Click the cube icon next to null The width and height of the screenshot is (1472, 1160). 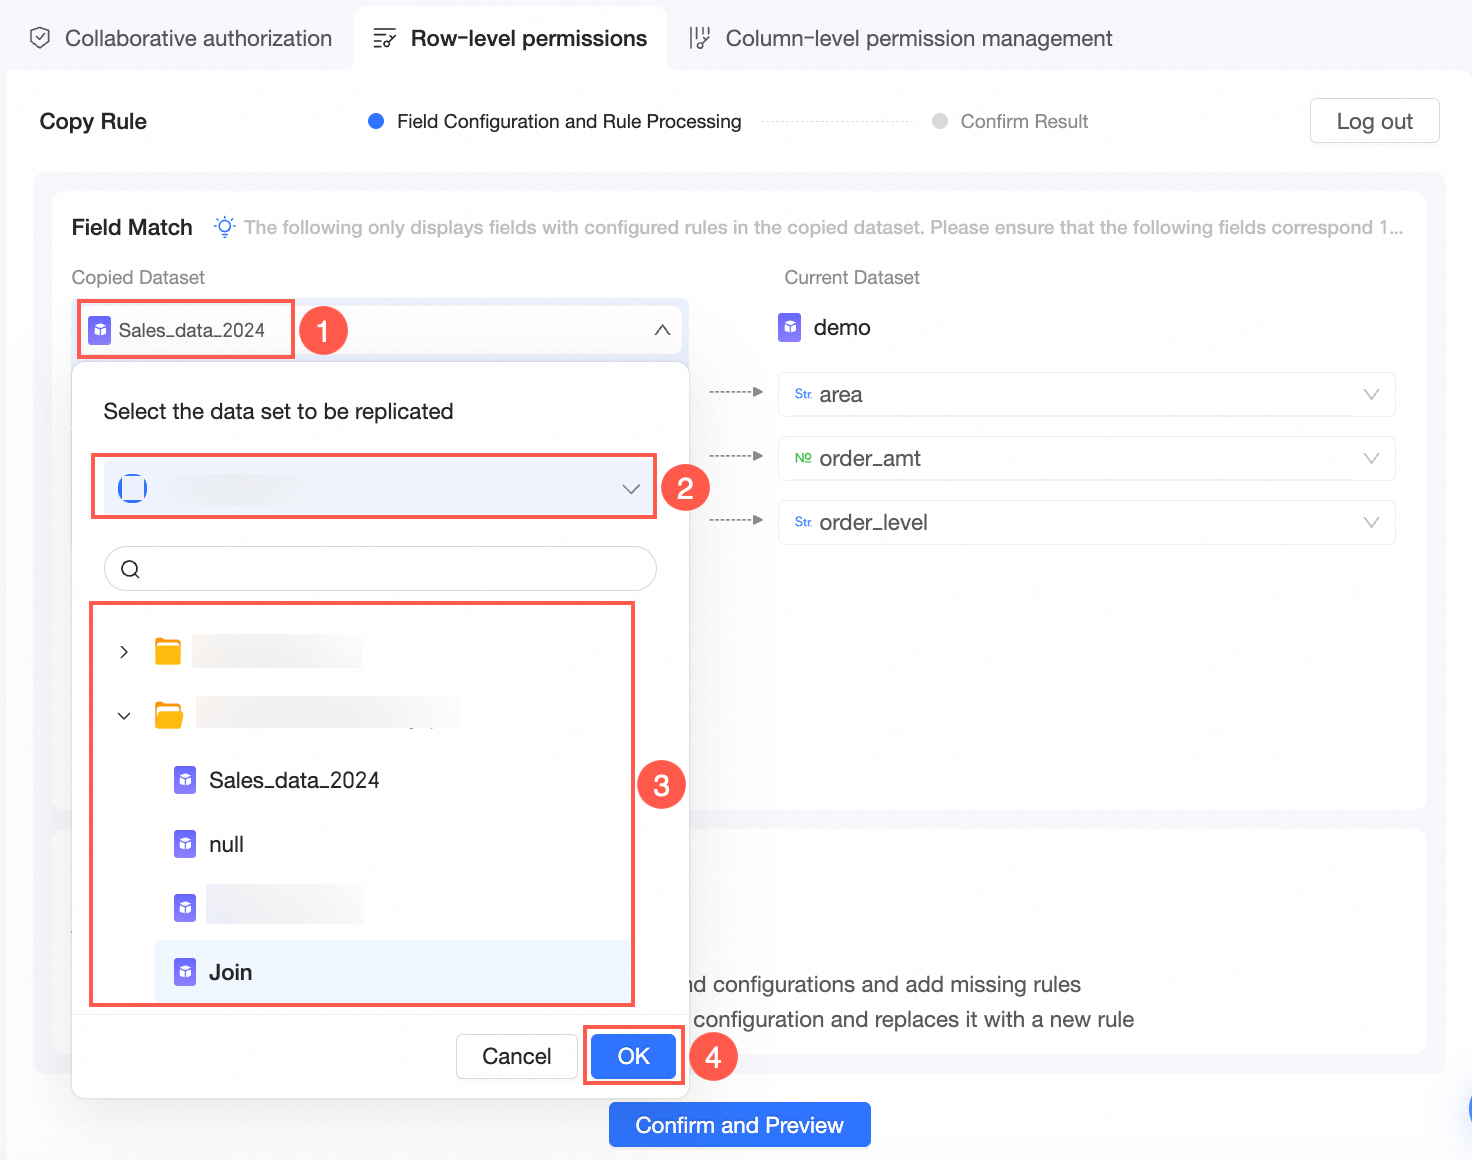(x=185, y=844)
